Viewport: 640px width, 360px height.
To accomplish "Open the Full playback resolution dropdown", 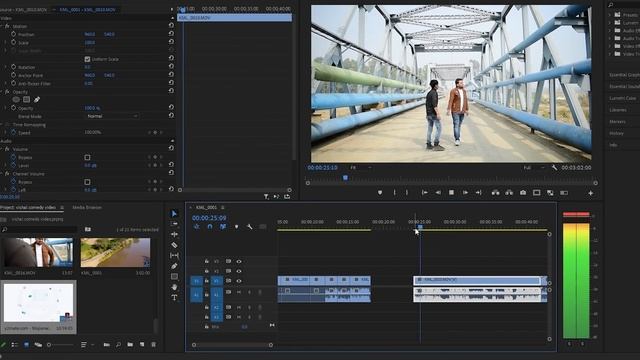I will (x=533, y=168).
